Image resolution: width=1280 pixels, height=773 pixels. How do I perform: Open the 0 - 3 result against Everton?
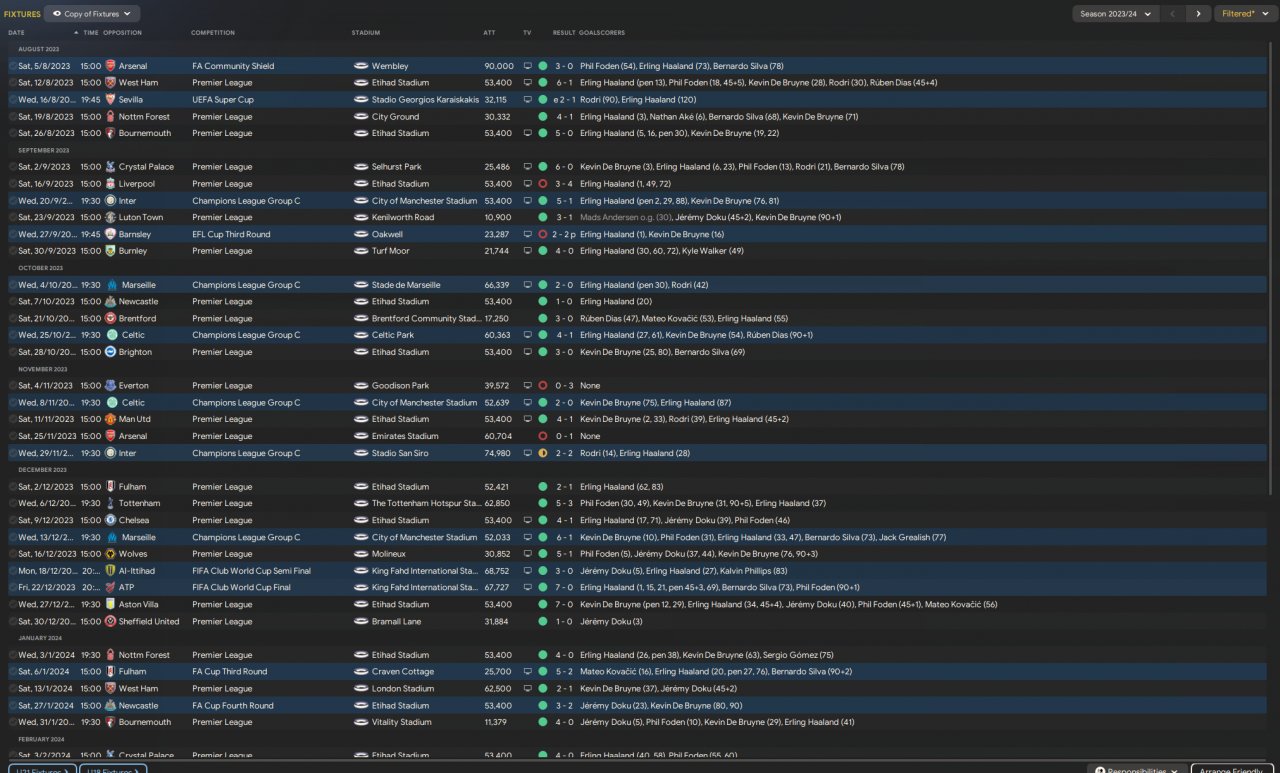click(565, 386)
